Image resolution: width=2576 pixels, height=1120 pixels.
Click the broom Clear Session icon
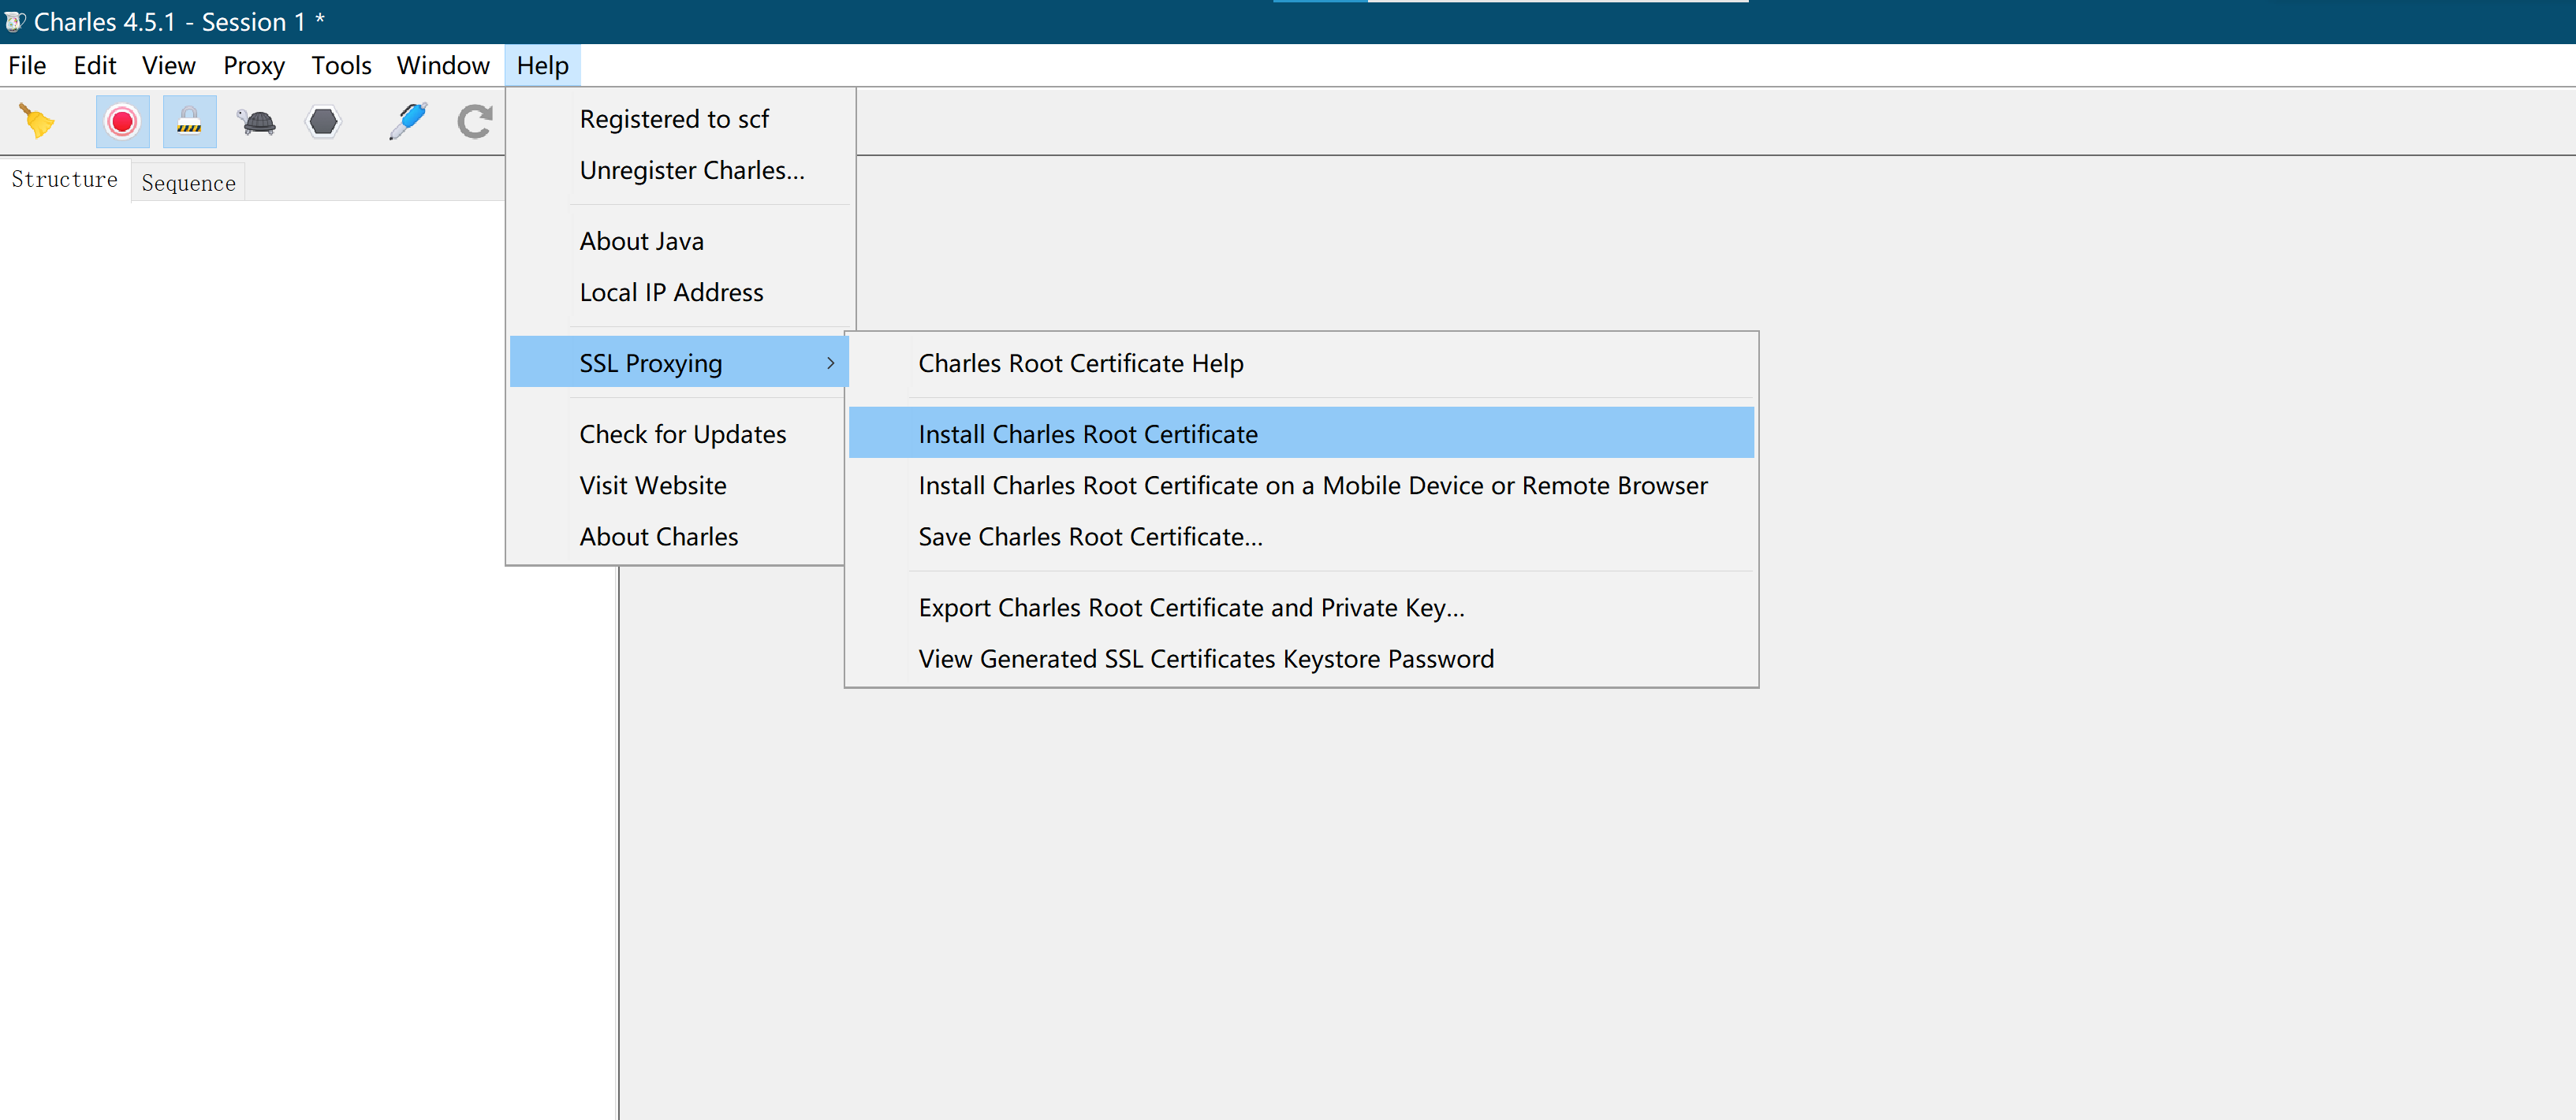(37, 122)
